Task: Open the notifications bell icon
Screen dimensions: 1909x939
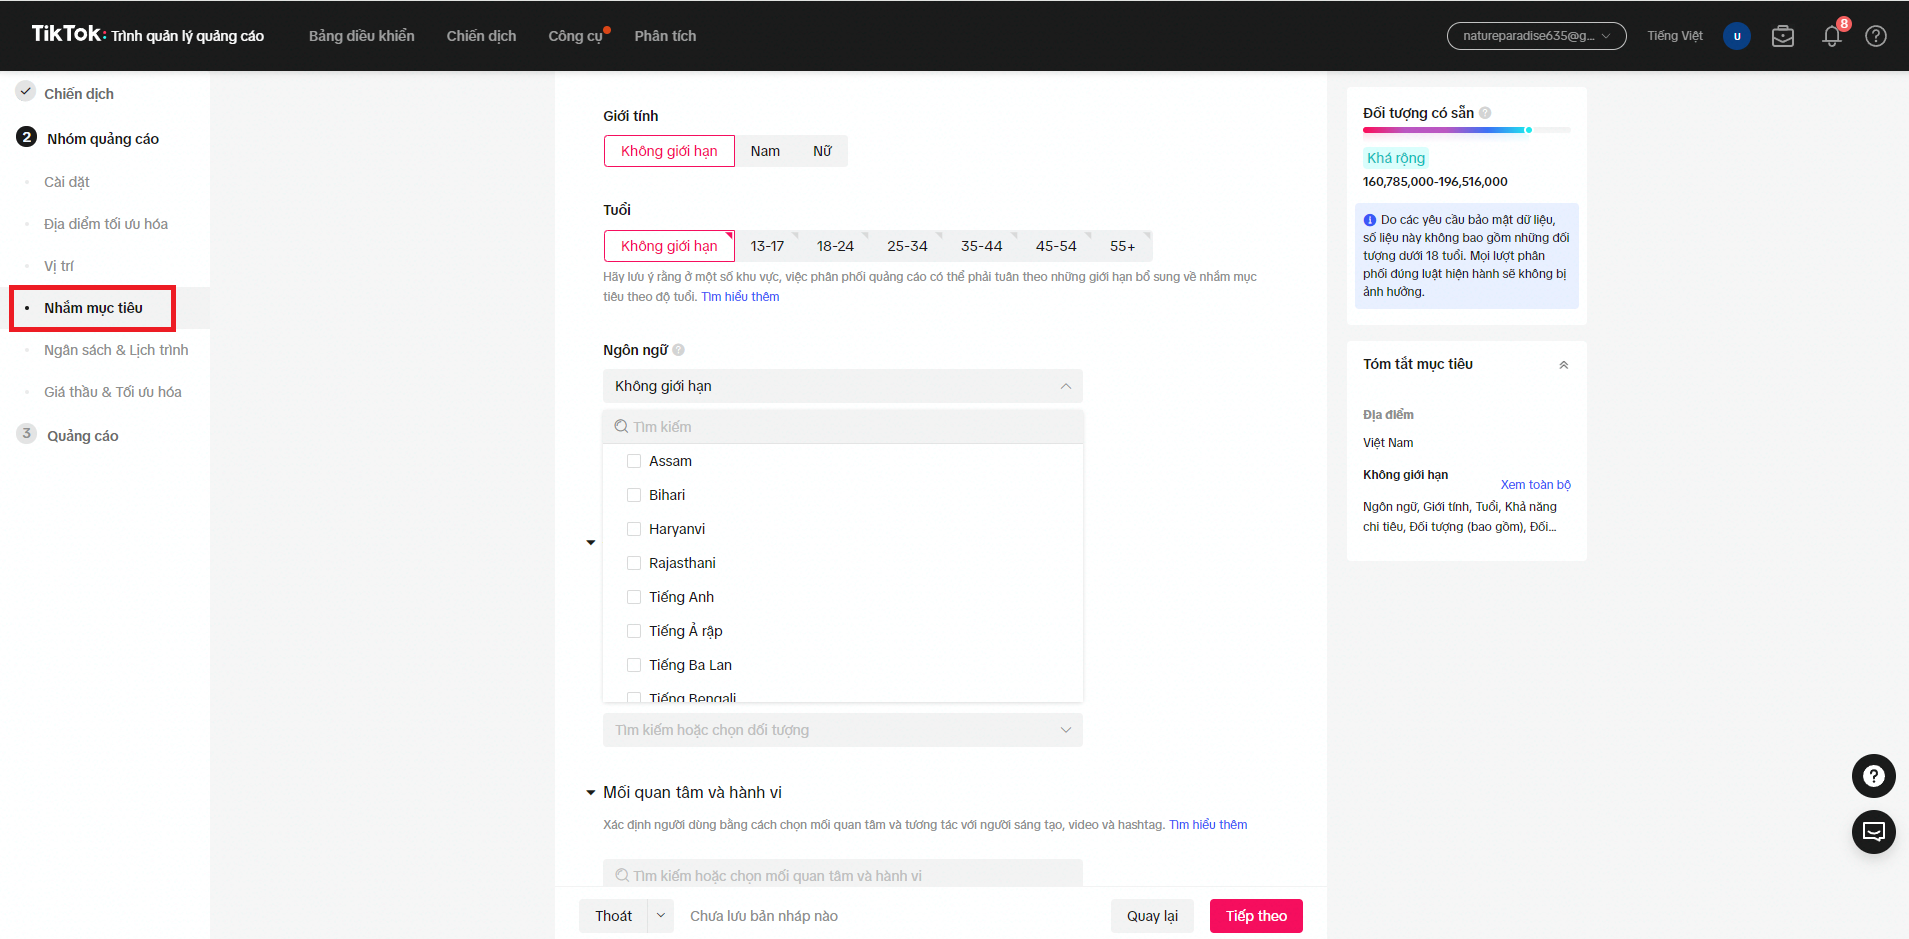Action: point(1831,36)
